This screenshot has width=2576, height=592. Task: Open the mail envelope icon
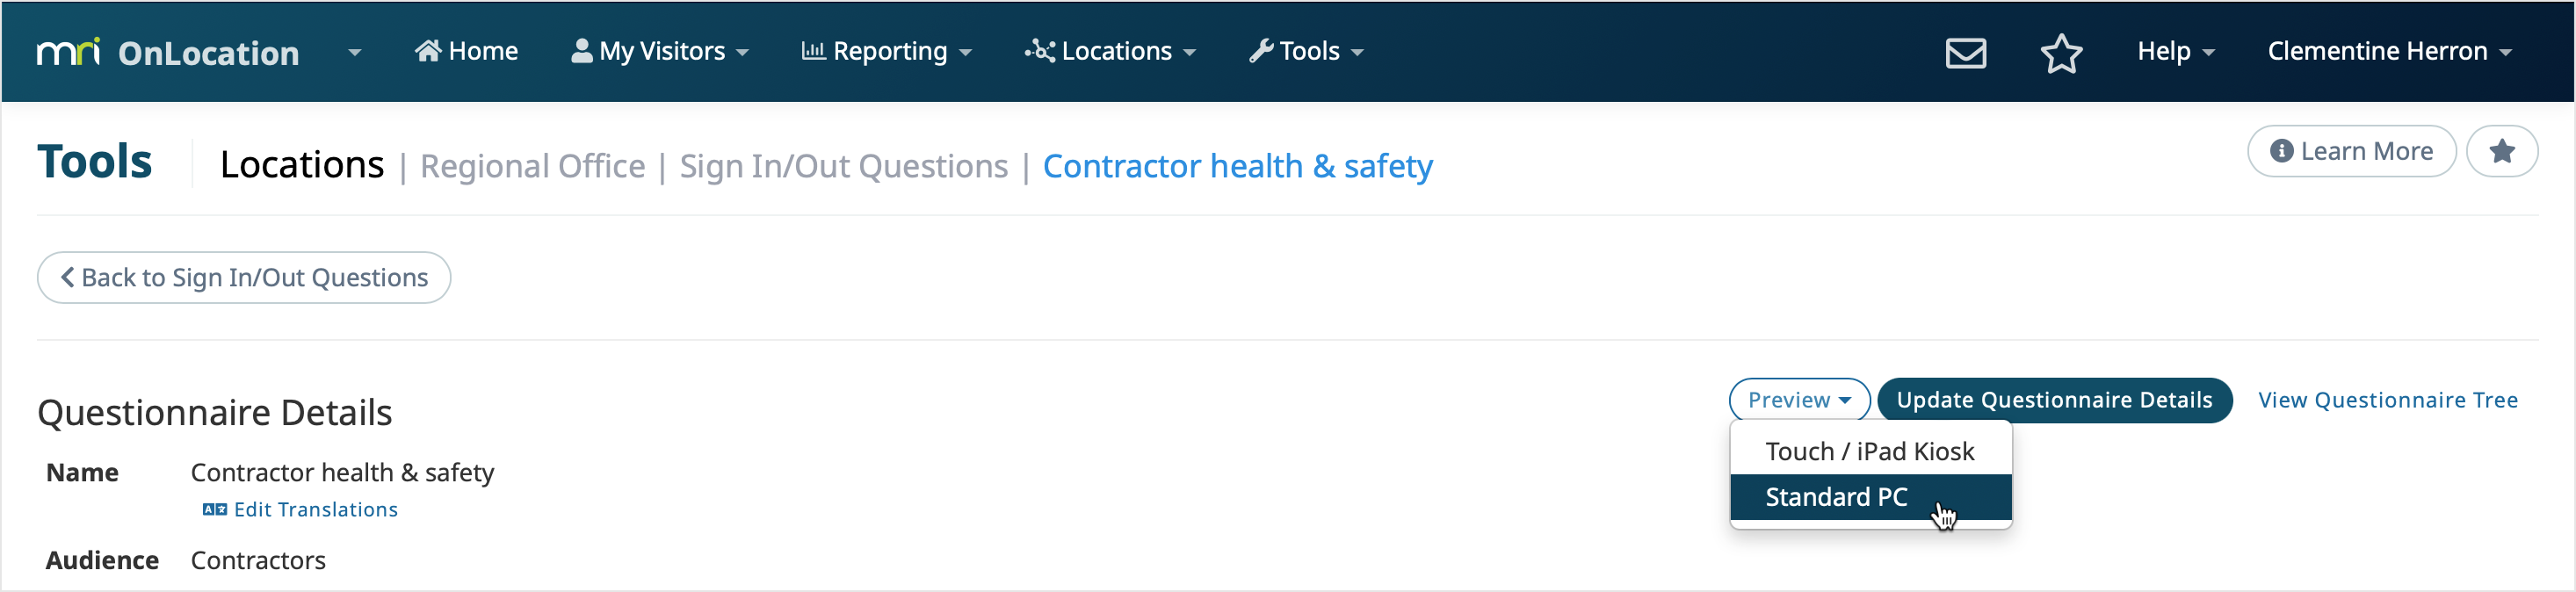point(1965,52)
